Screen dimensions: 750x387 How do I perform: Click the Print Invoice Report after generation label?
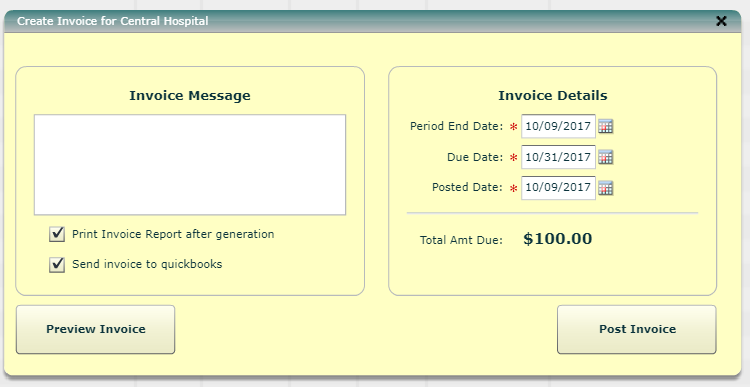tap(173, 234)
